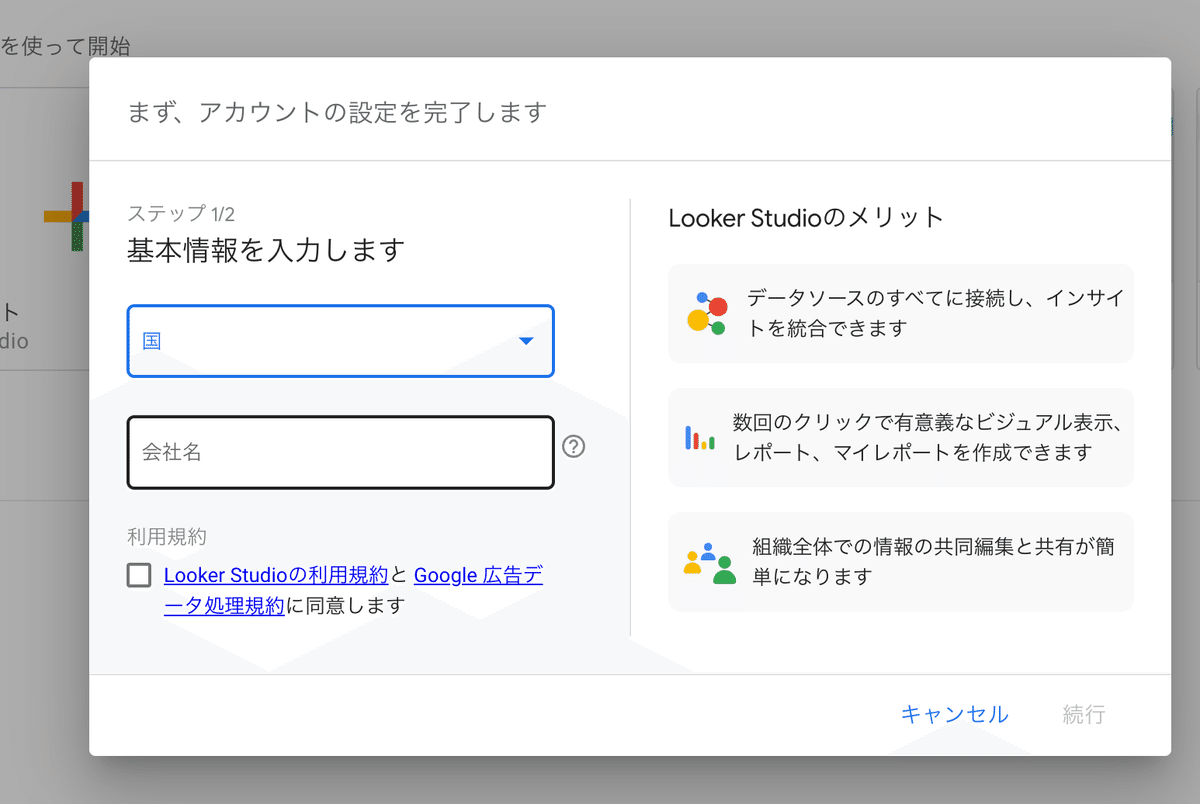1200x804 pixels.
Task: Focus the 会社名 company name field
Action: (340, 452)
